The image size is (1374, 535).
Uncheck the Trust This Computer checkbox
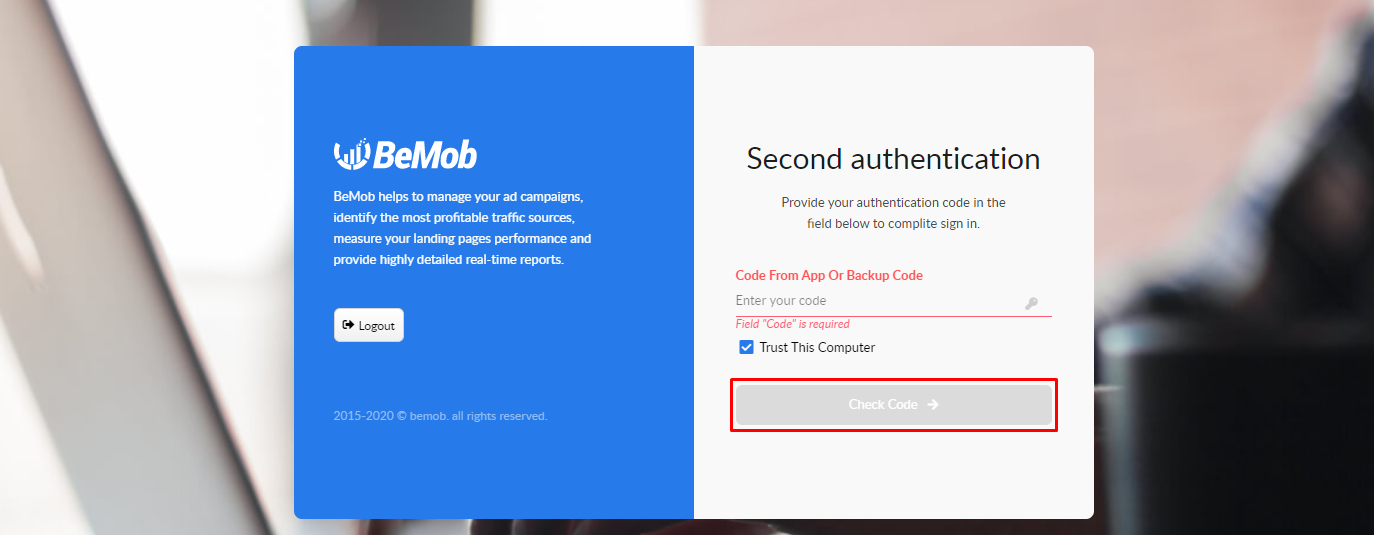click(x=746, y=348)
